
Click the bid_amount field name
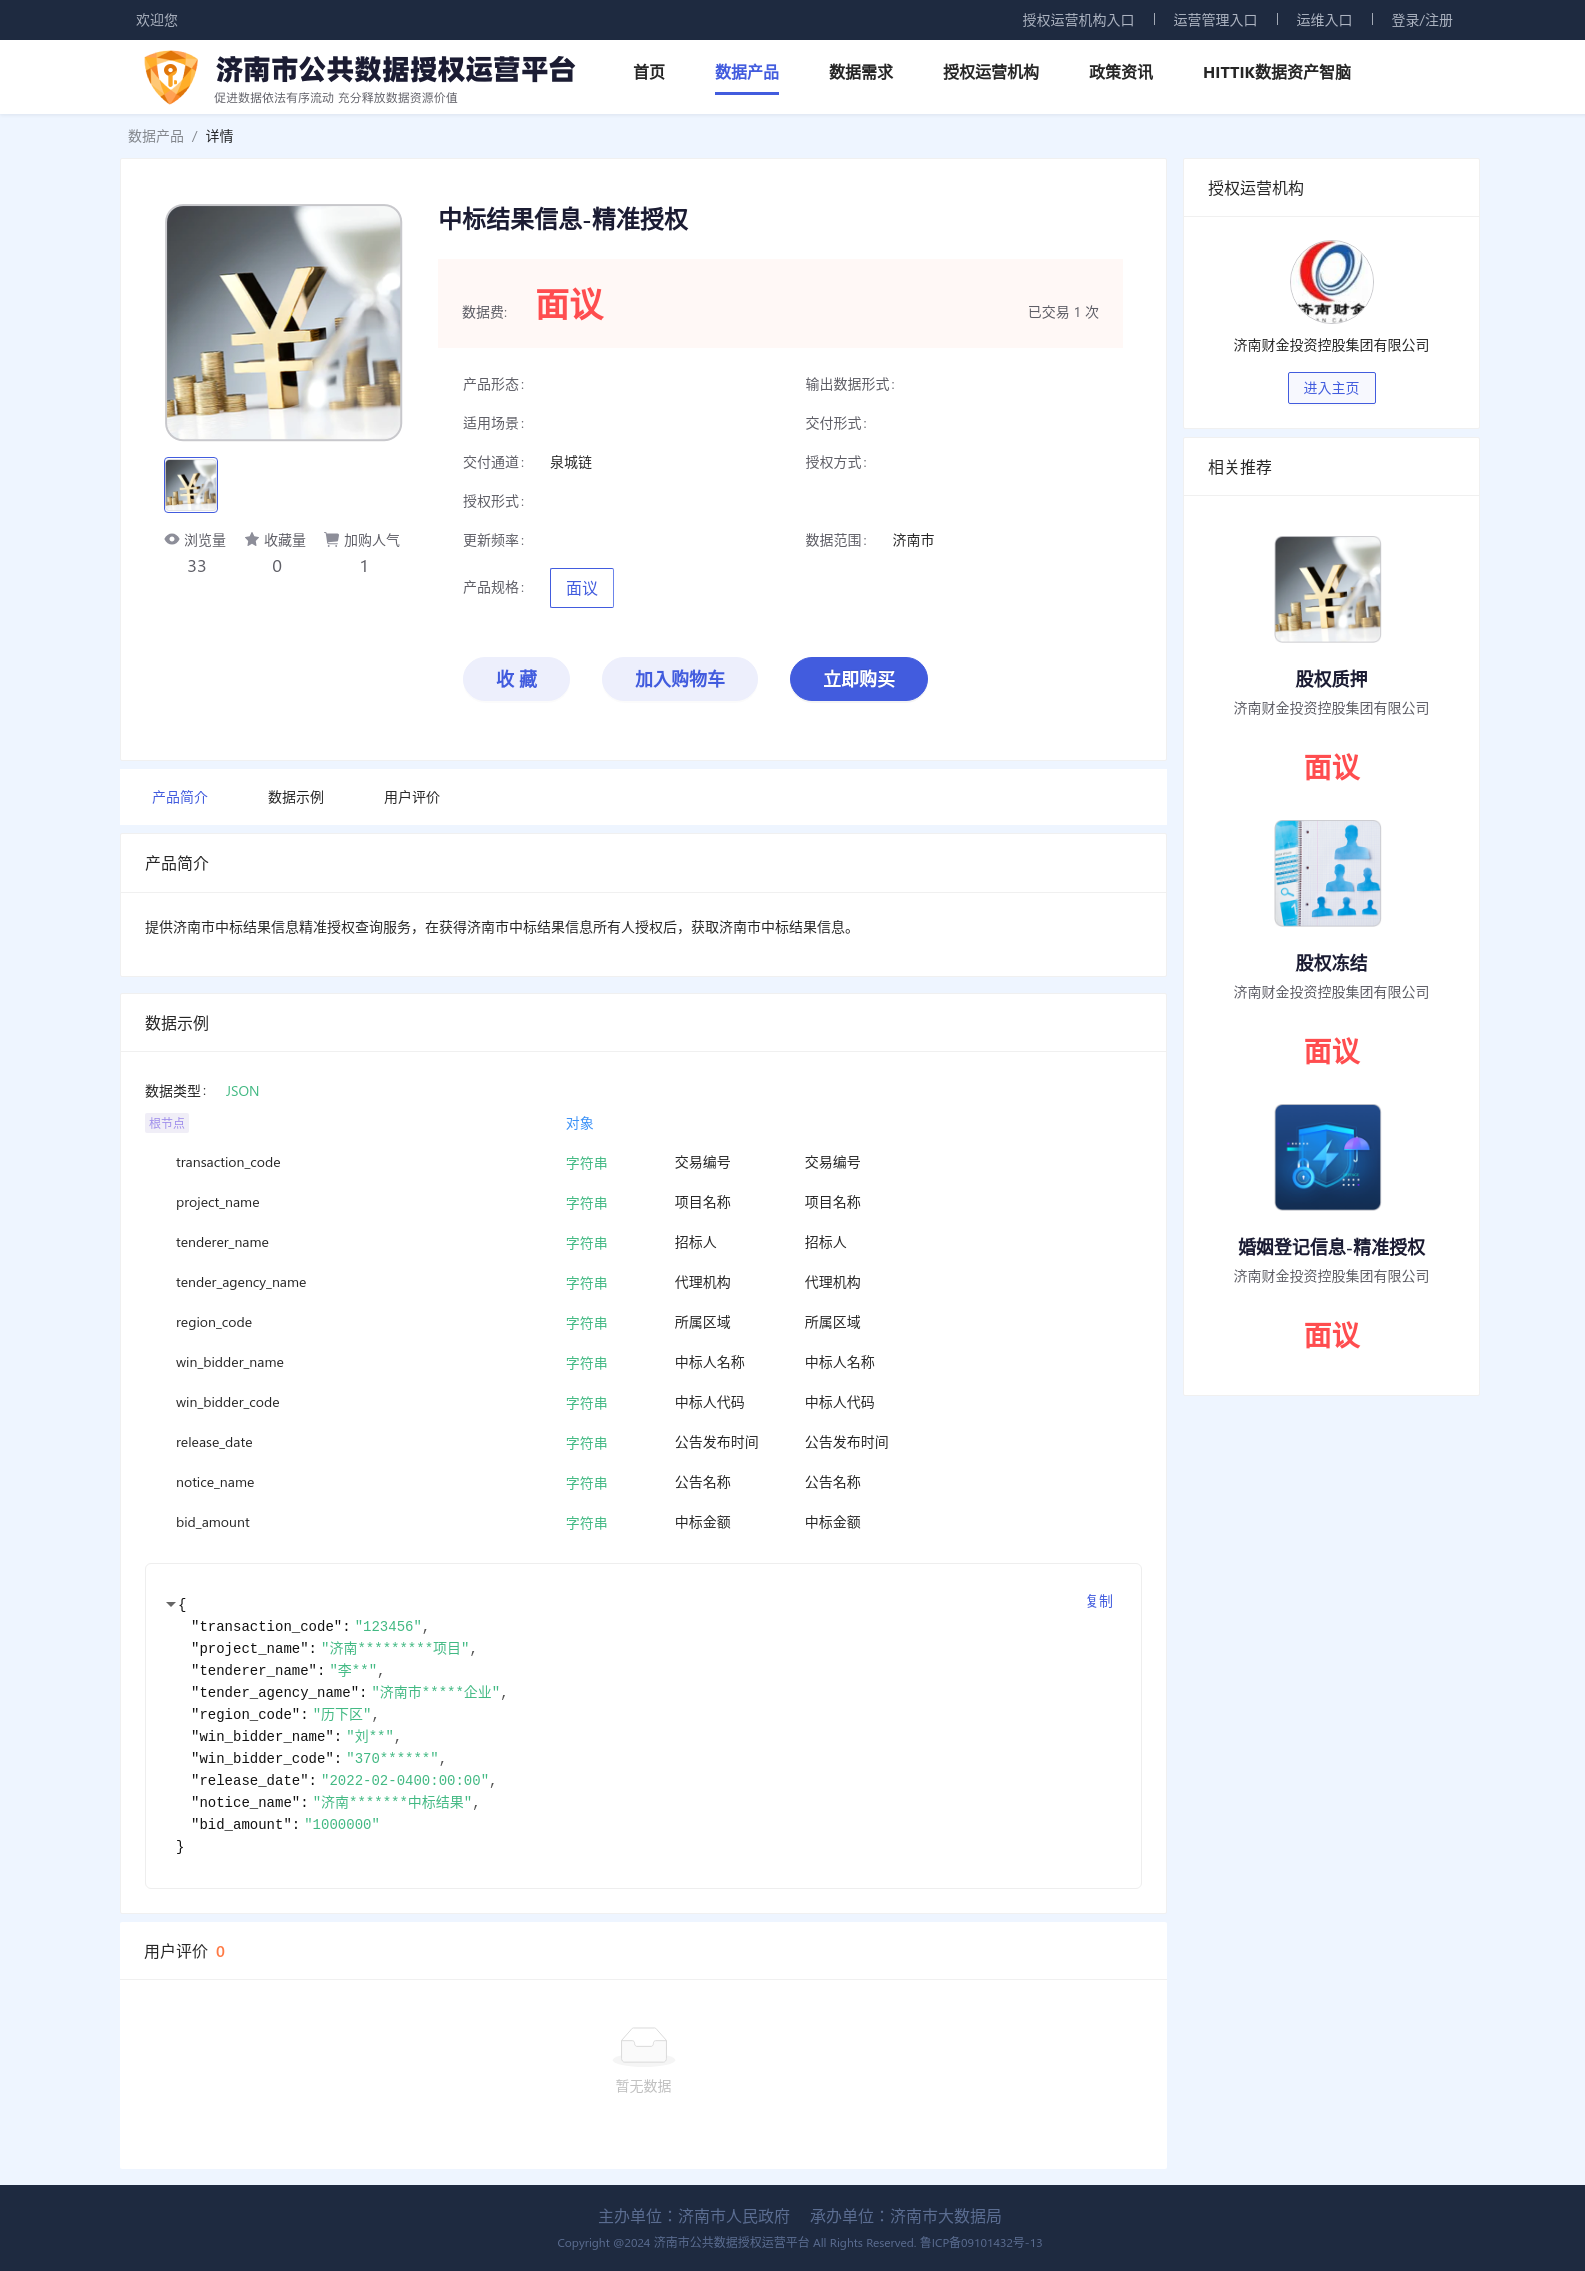[x=213, y=1522]
